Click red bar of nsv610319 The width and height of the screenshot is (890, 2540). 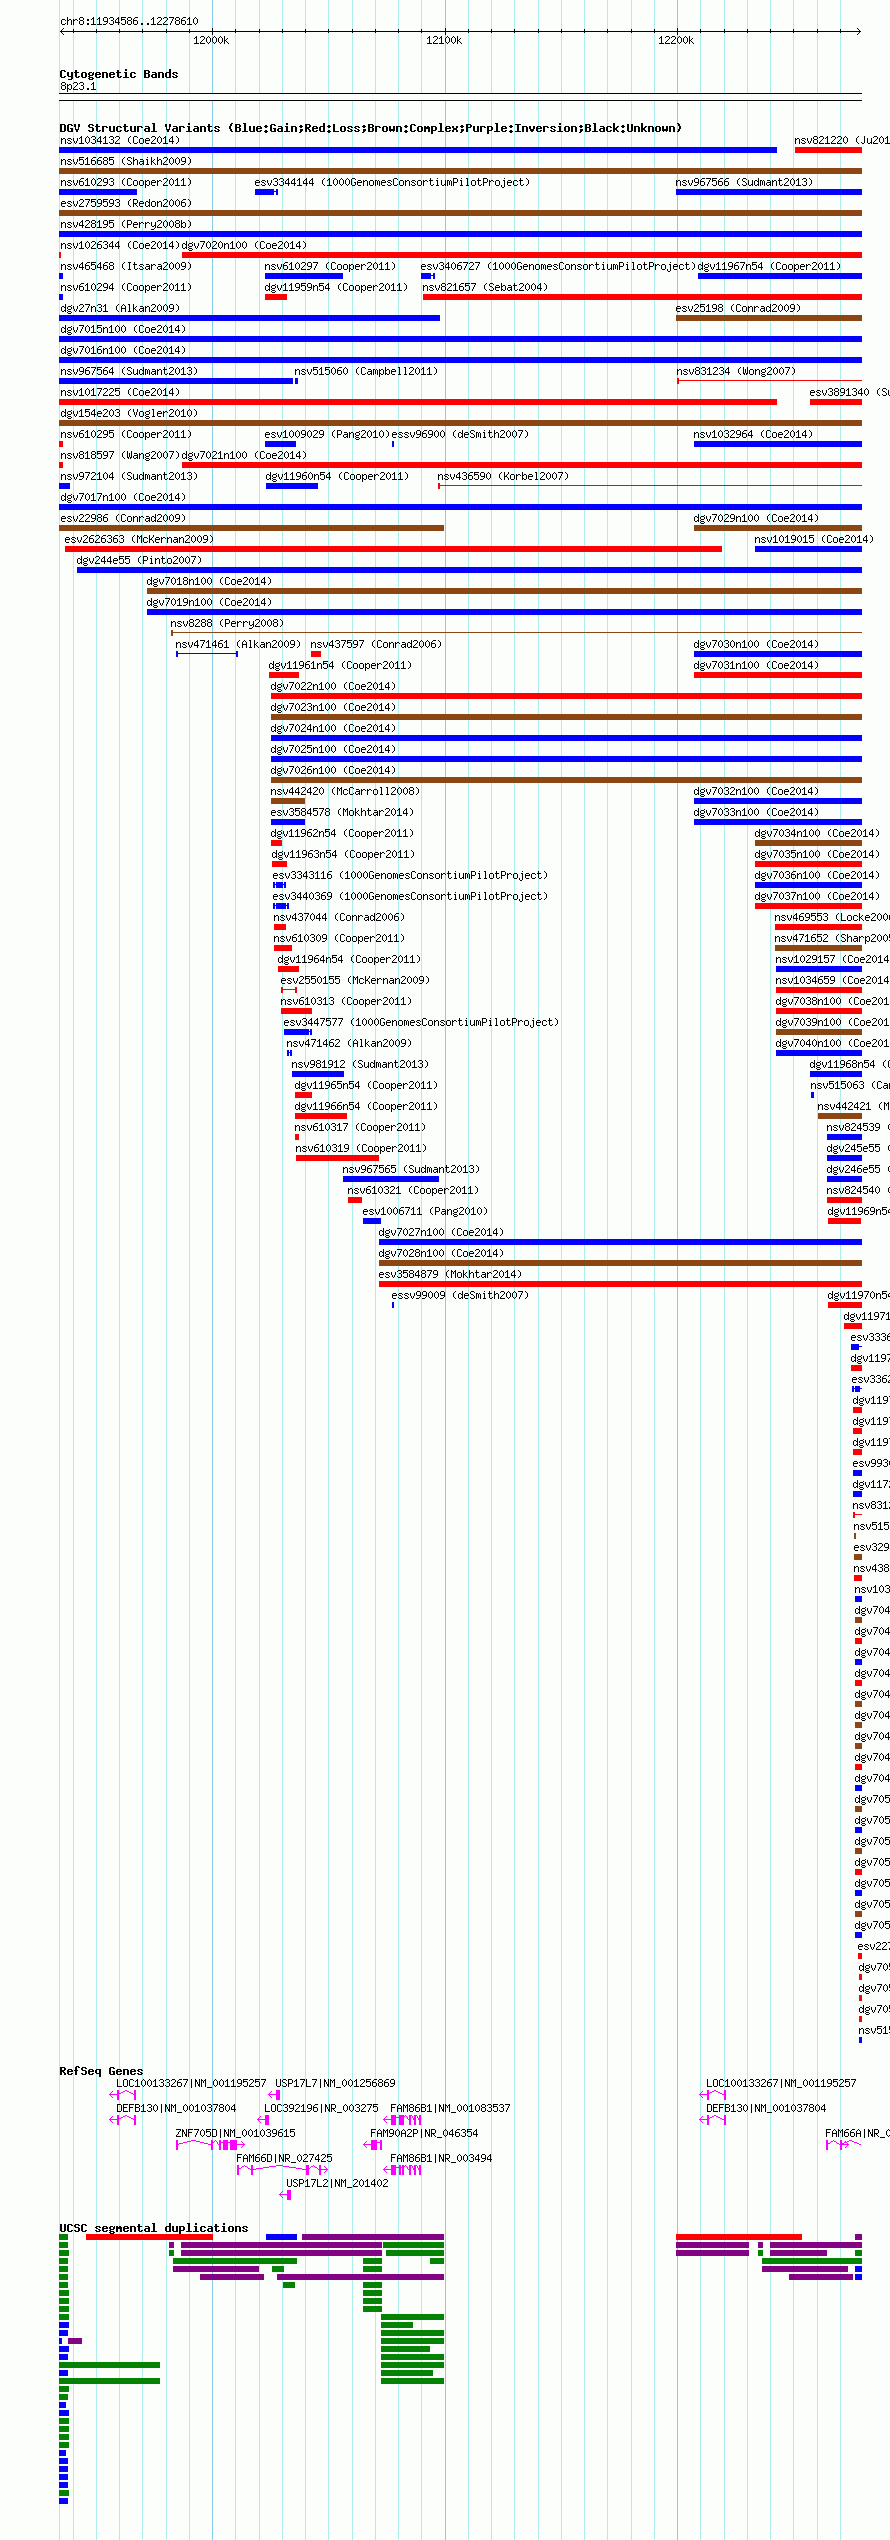(337, 1158)
